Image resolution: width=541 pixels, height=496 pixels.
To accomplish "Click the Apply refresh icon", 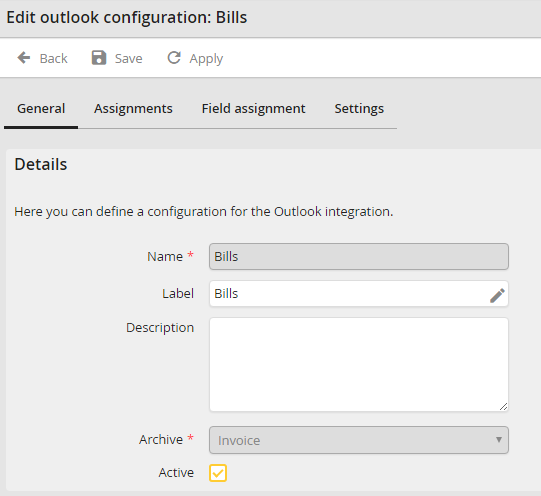I will pyautogui.click(x=174, y=58).
